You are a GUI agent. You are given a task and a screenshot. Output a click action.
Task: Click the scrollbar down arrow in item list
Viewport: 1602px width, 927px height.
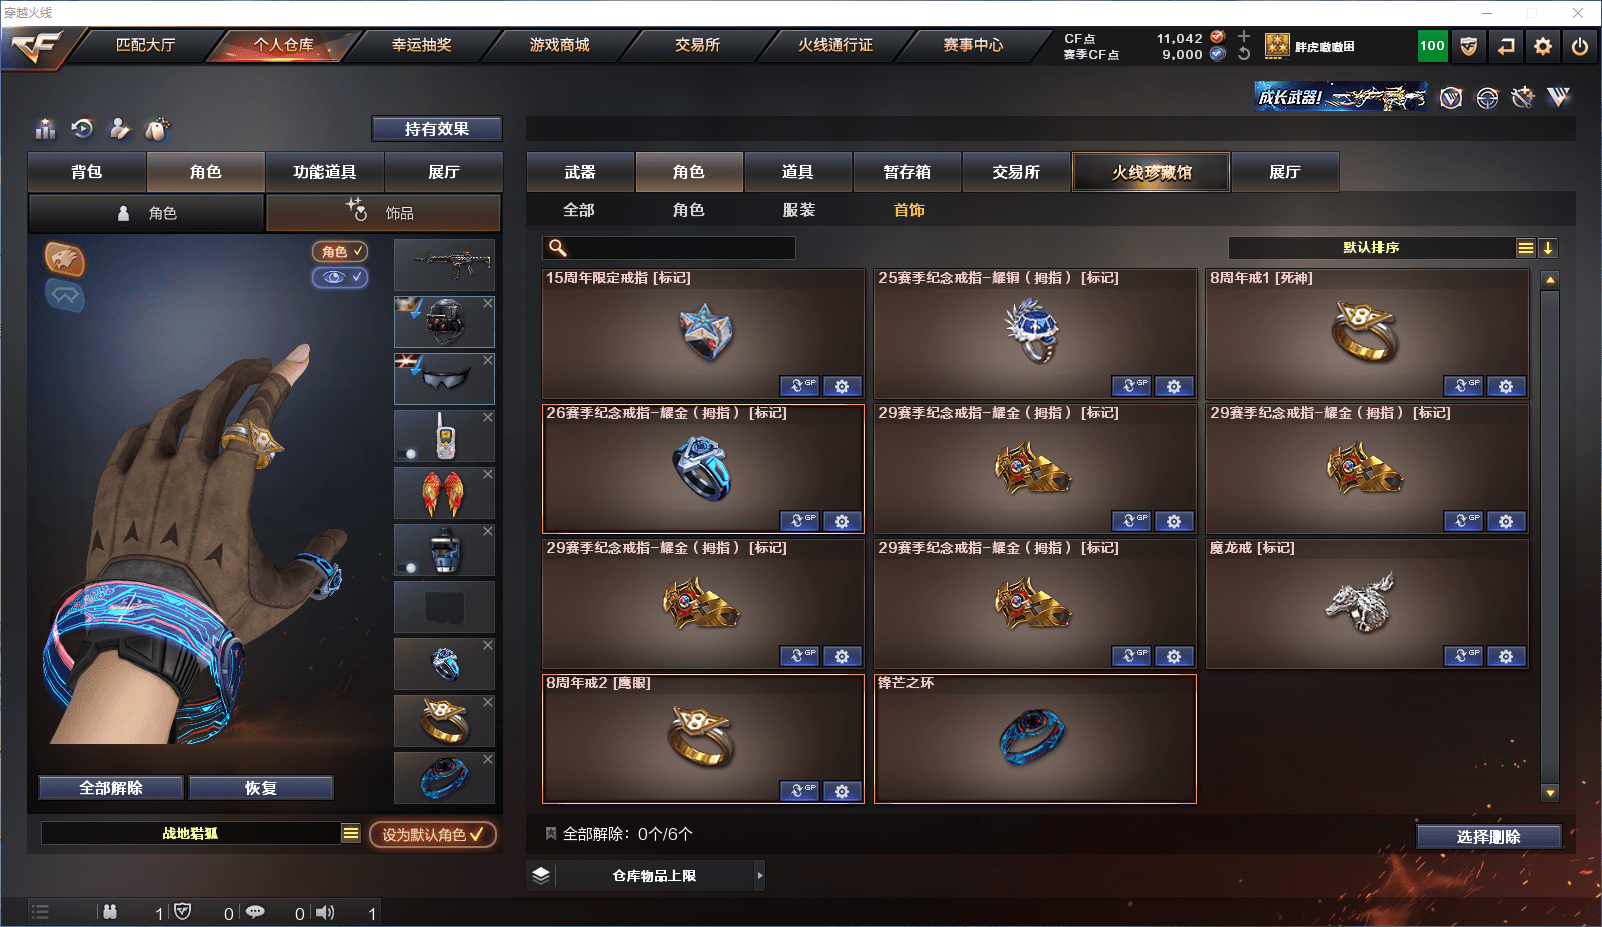1550,793
